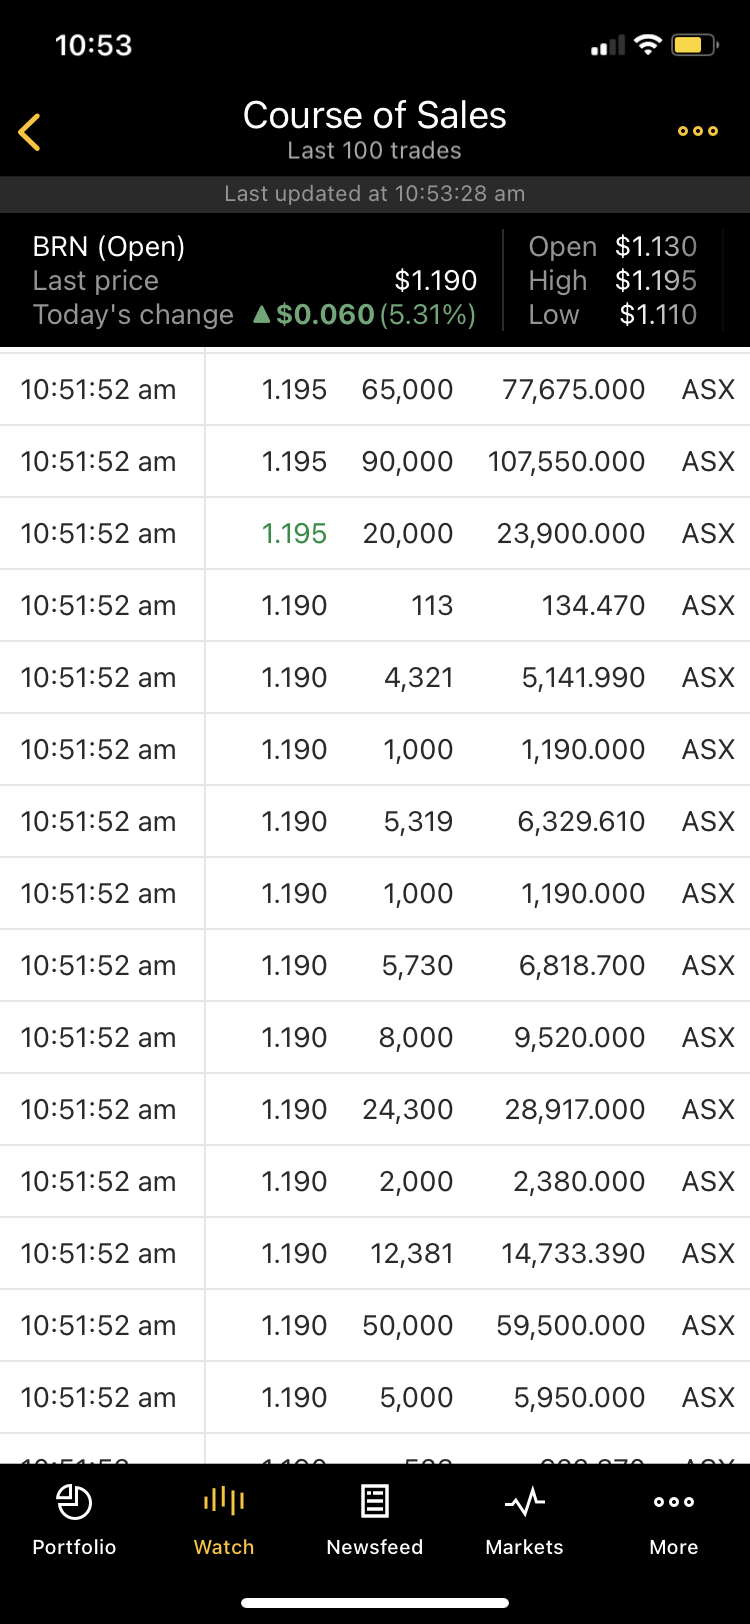Tap the 107,550.000 value trade row
The width and height of the screenshot is (750, 1624).
tap(375, 461)
